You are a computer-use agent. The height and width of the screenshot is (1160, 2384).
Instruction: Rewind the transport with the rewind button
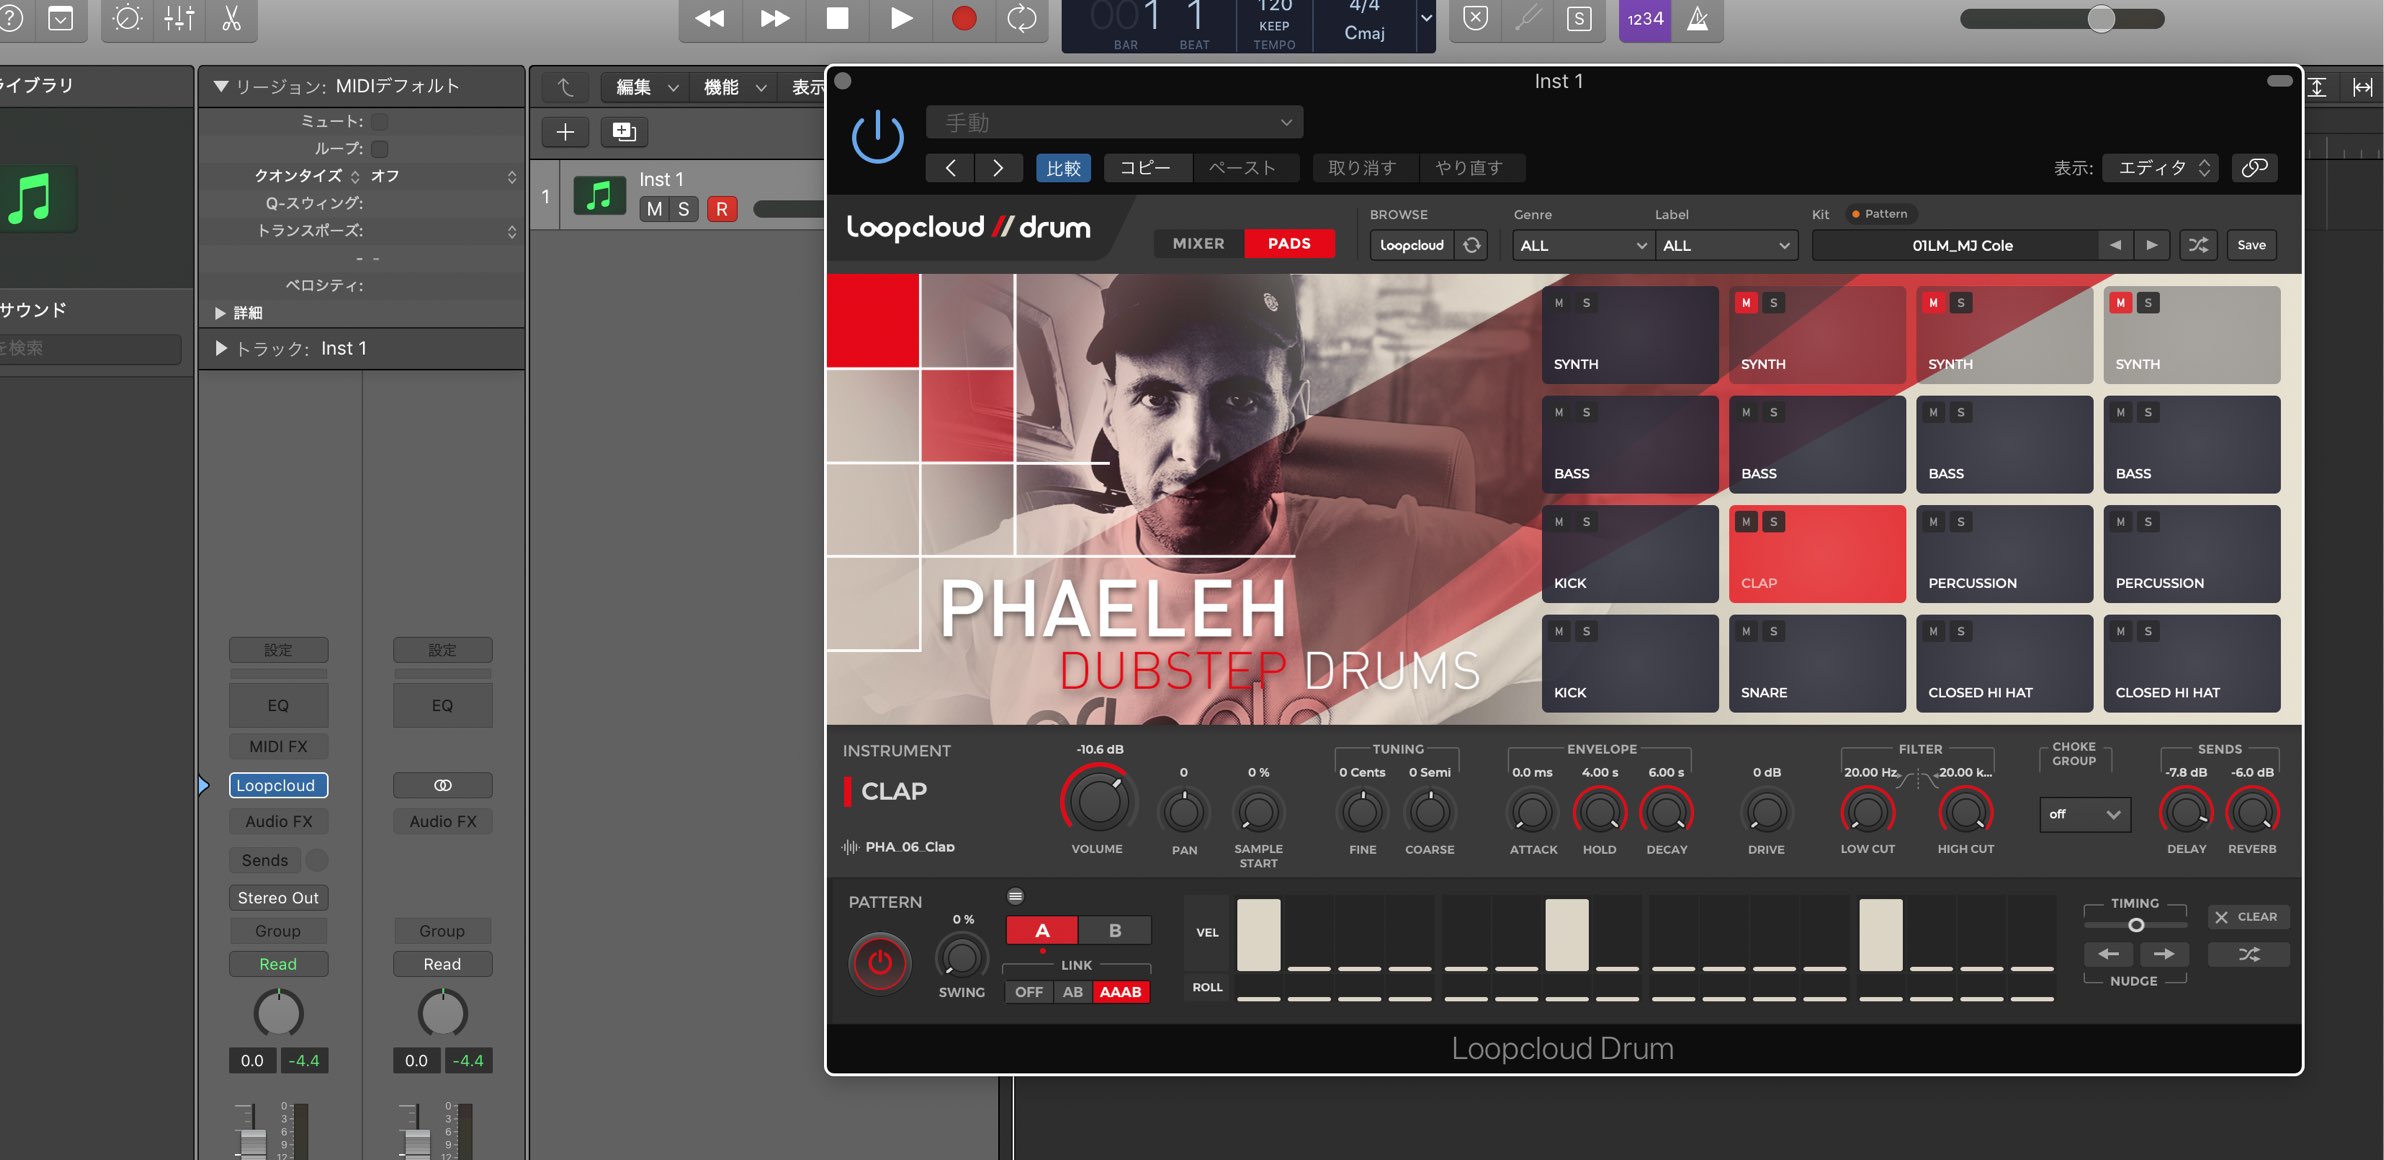710,18
